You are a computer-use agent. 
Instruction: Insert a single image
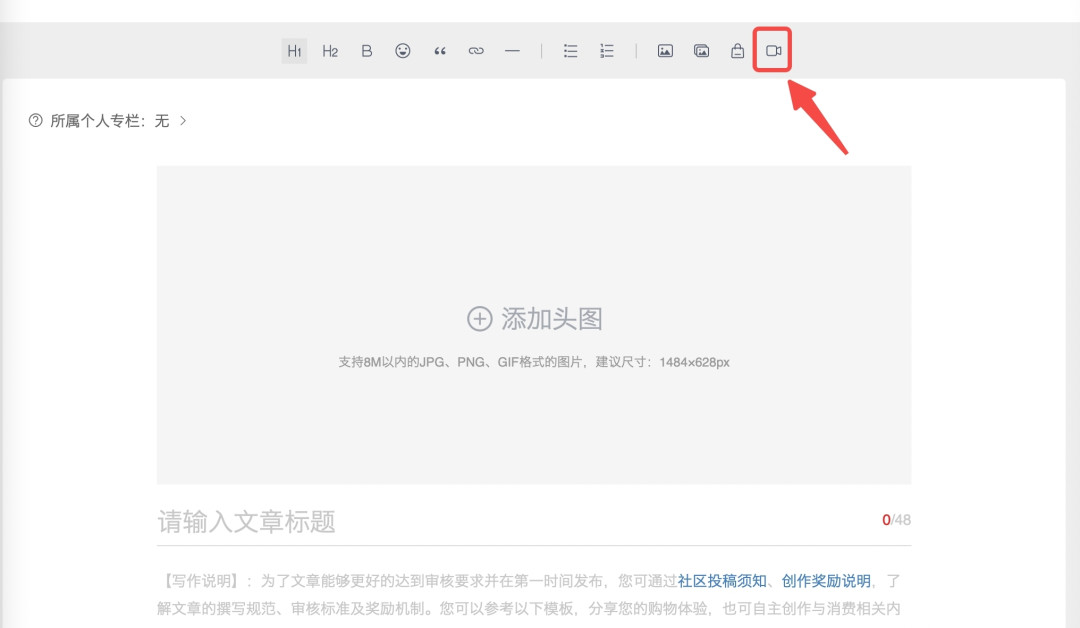(665, 51)
